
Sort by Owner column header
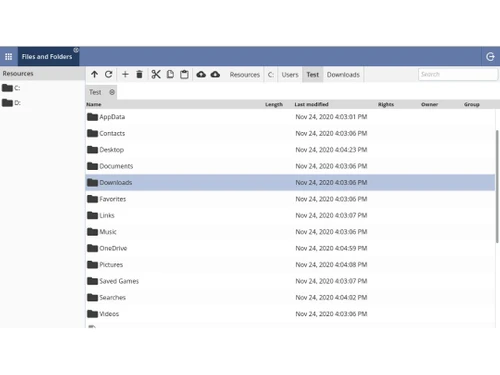tap(429, 104)
